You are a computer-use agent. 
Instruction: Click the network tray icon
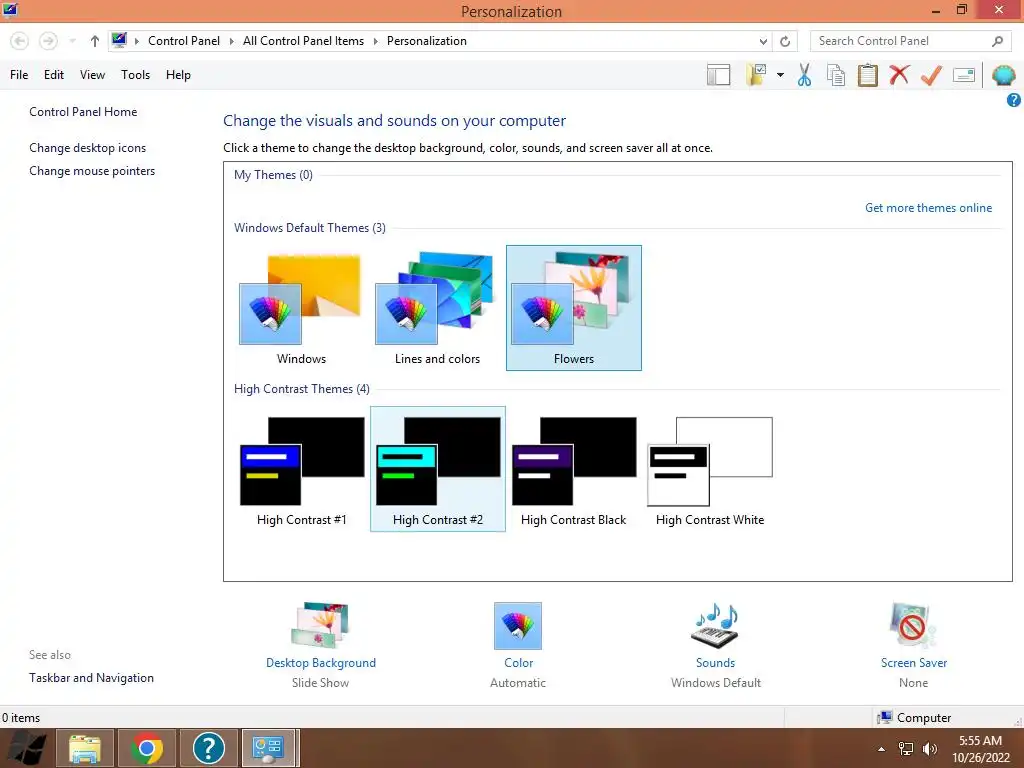pyautogui.click(x=906, y=749)
